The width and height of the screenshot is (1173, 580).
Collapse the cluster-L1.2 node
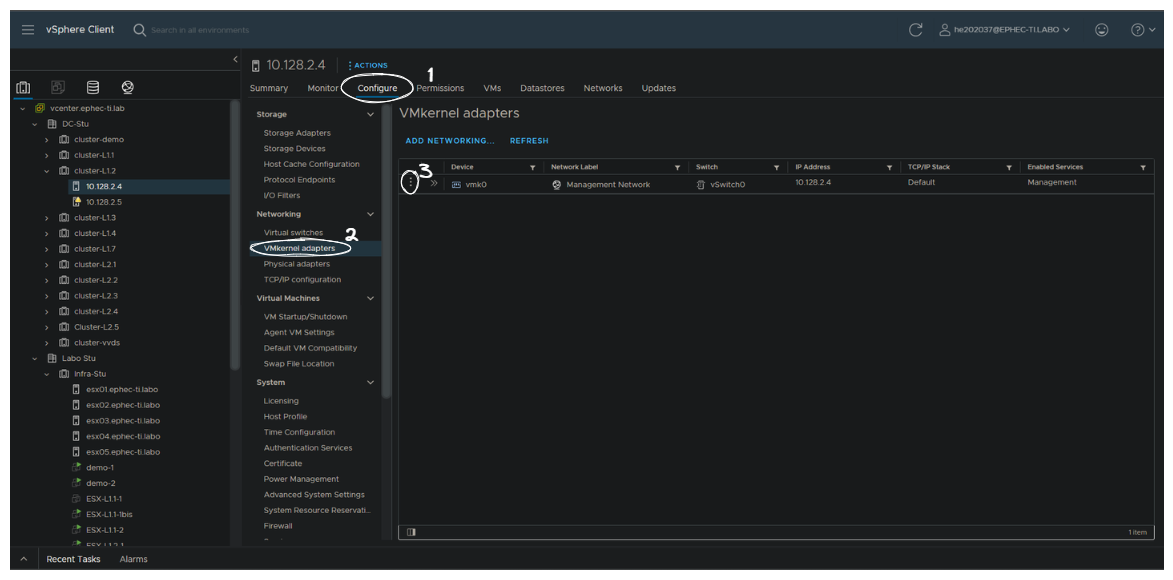[46, 171]
